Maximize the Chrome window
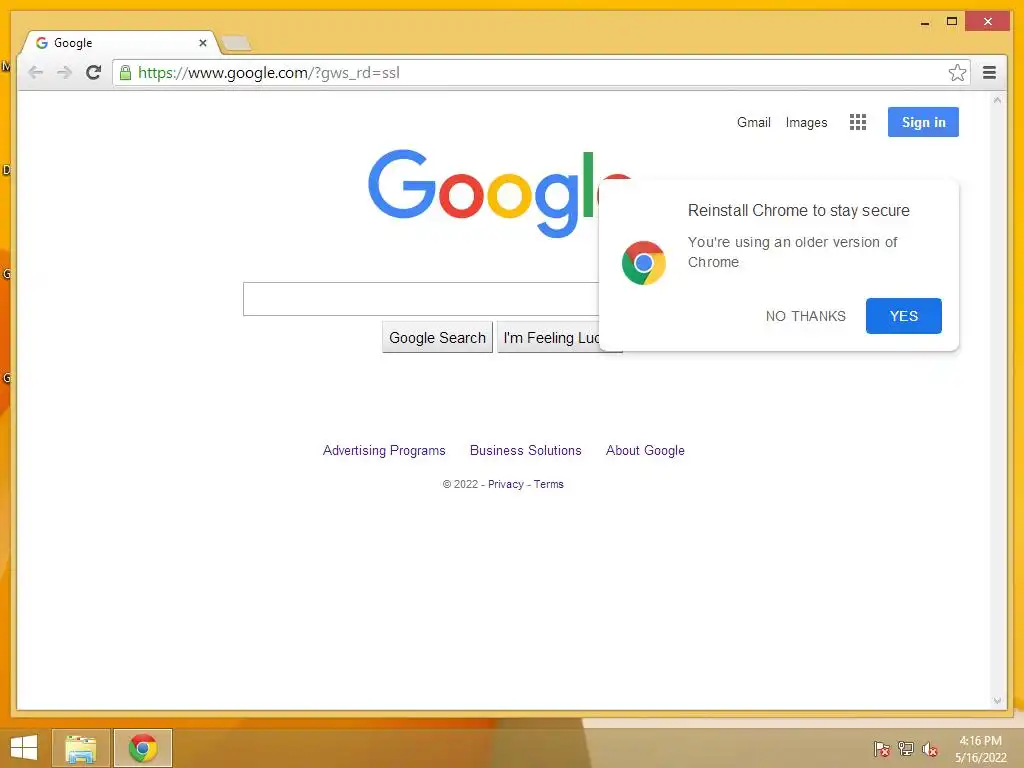This screenshot has height=768, width=1024. pos(952,22)
